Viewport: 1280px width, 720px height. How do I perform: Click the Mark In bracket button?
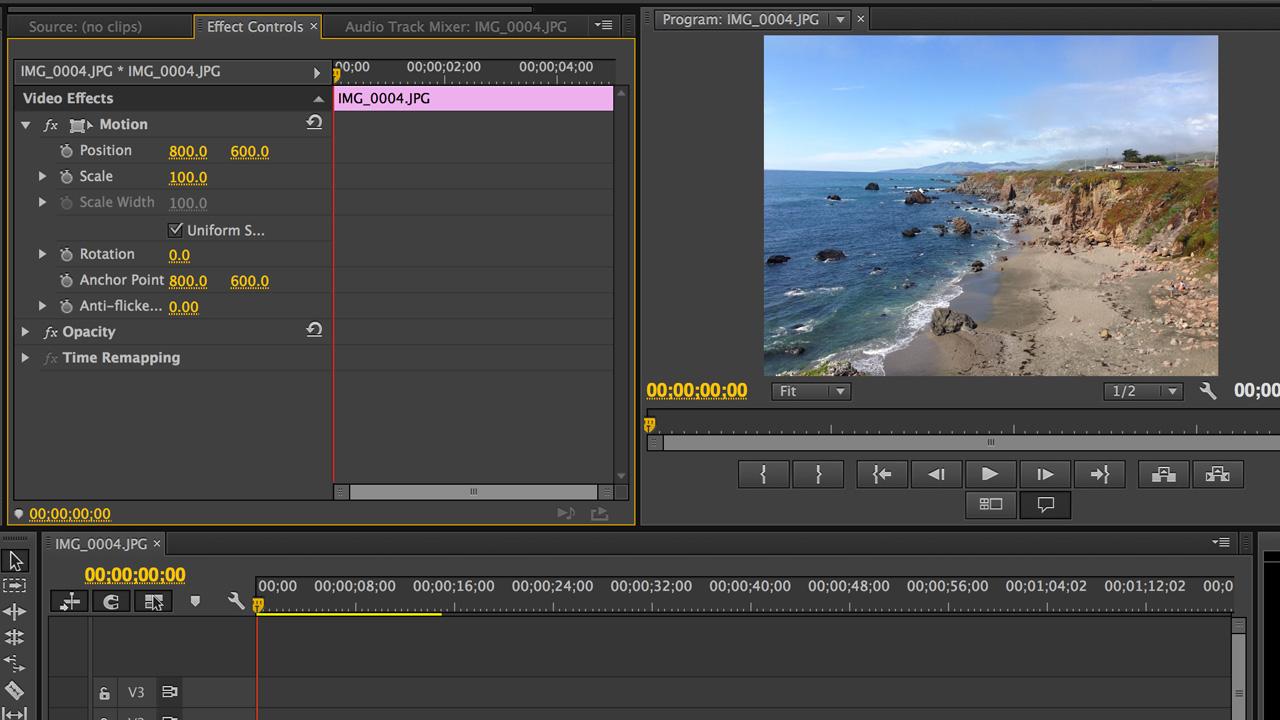click(763, 475)
